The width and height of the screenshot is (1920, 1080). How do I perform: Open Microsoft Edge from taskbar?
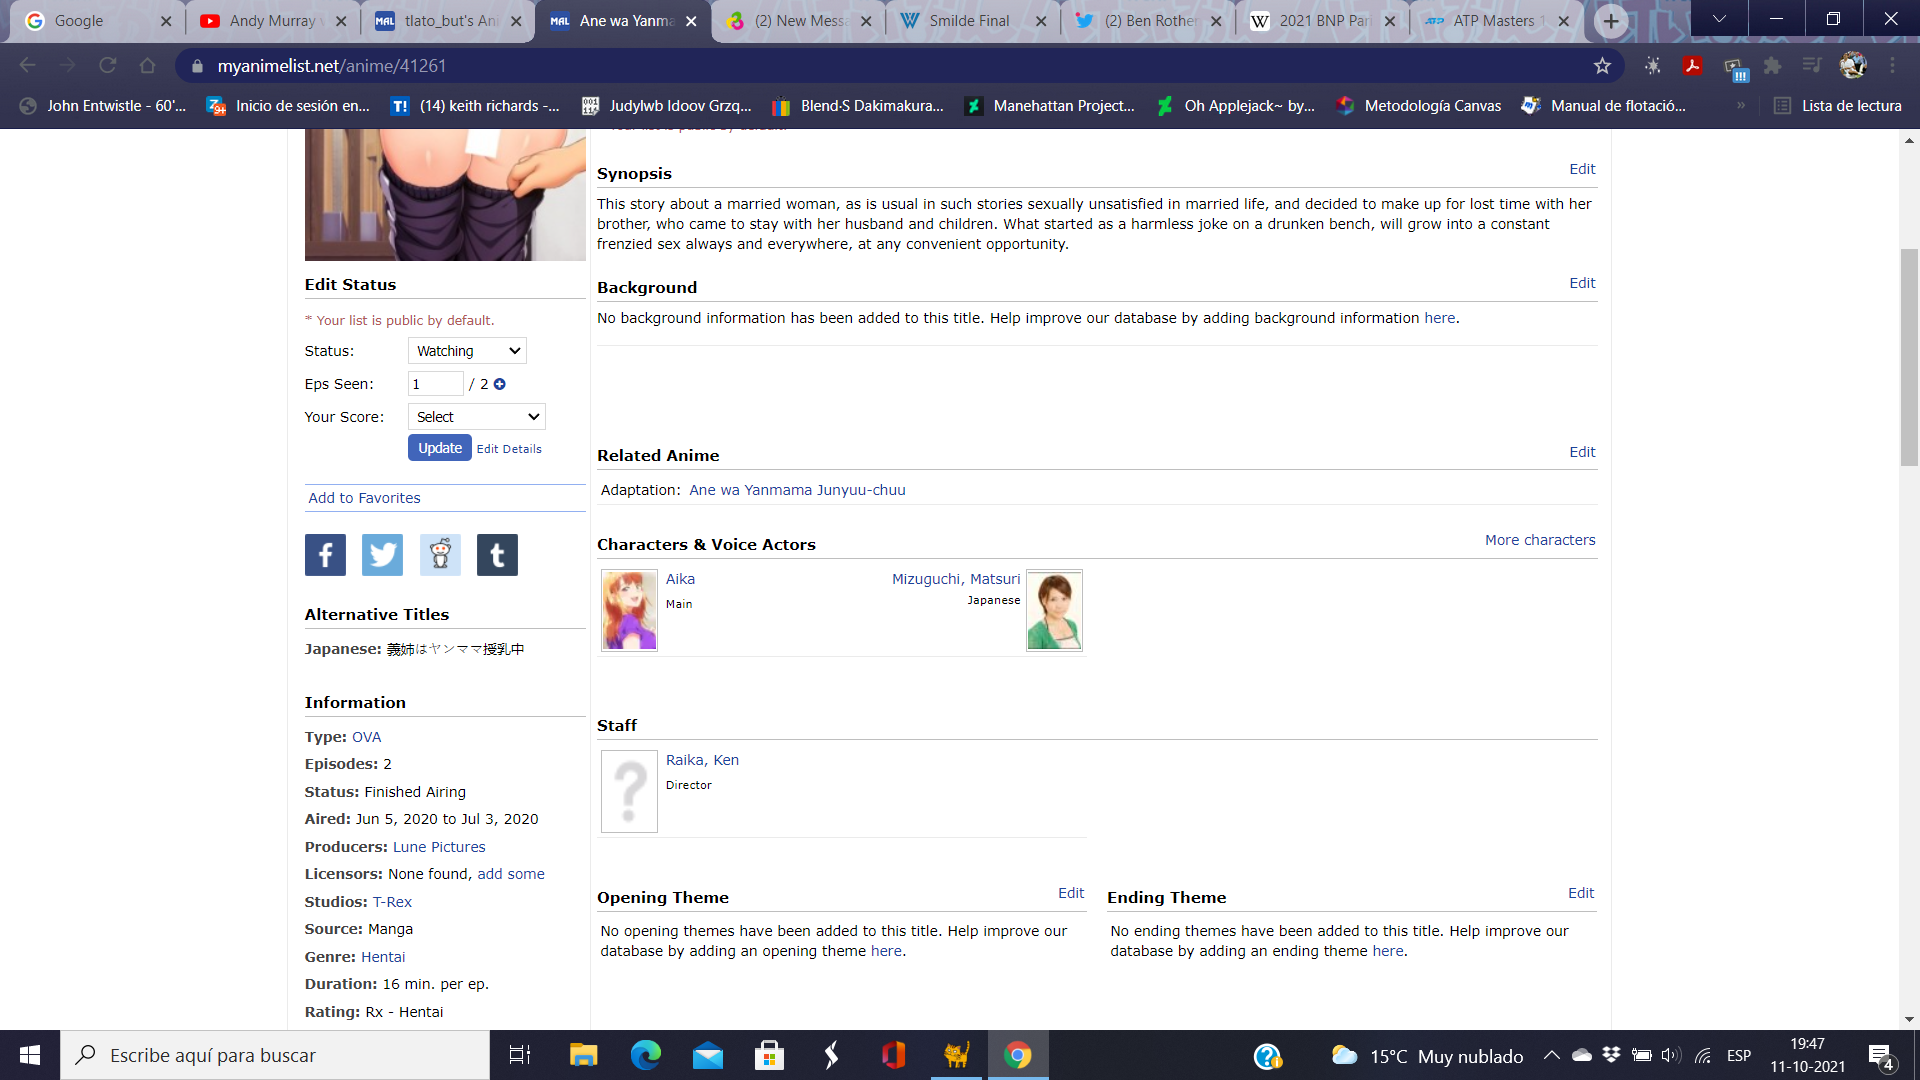pos(646,1055)
